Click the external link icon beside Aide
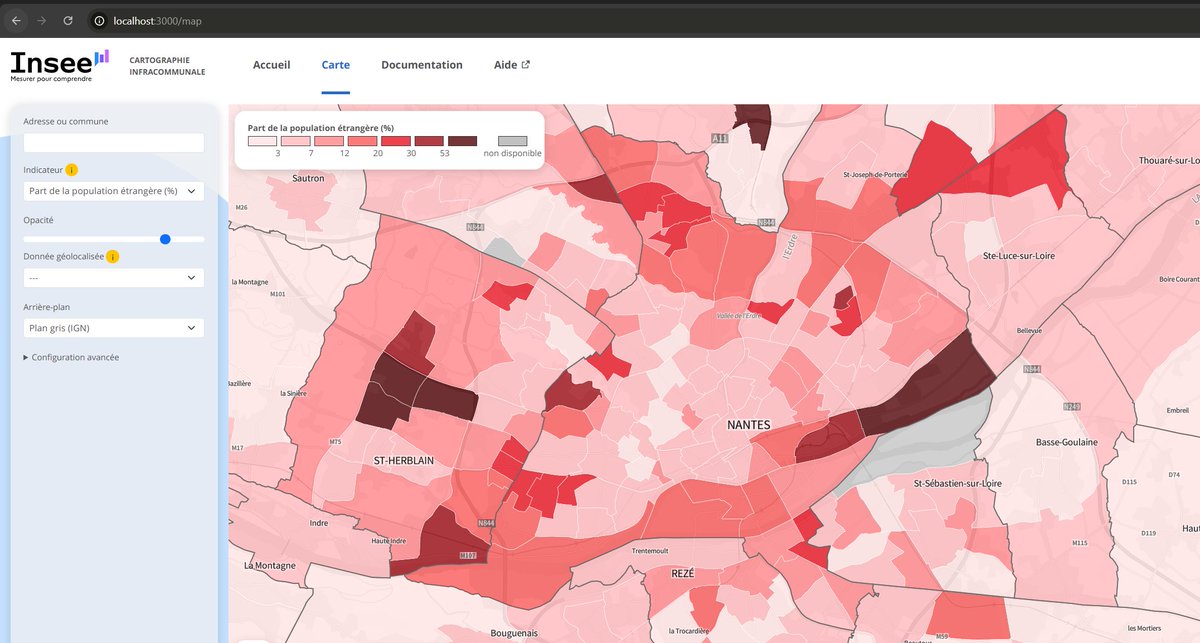 point(526,65)
